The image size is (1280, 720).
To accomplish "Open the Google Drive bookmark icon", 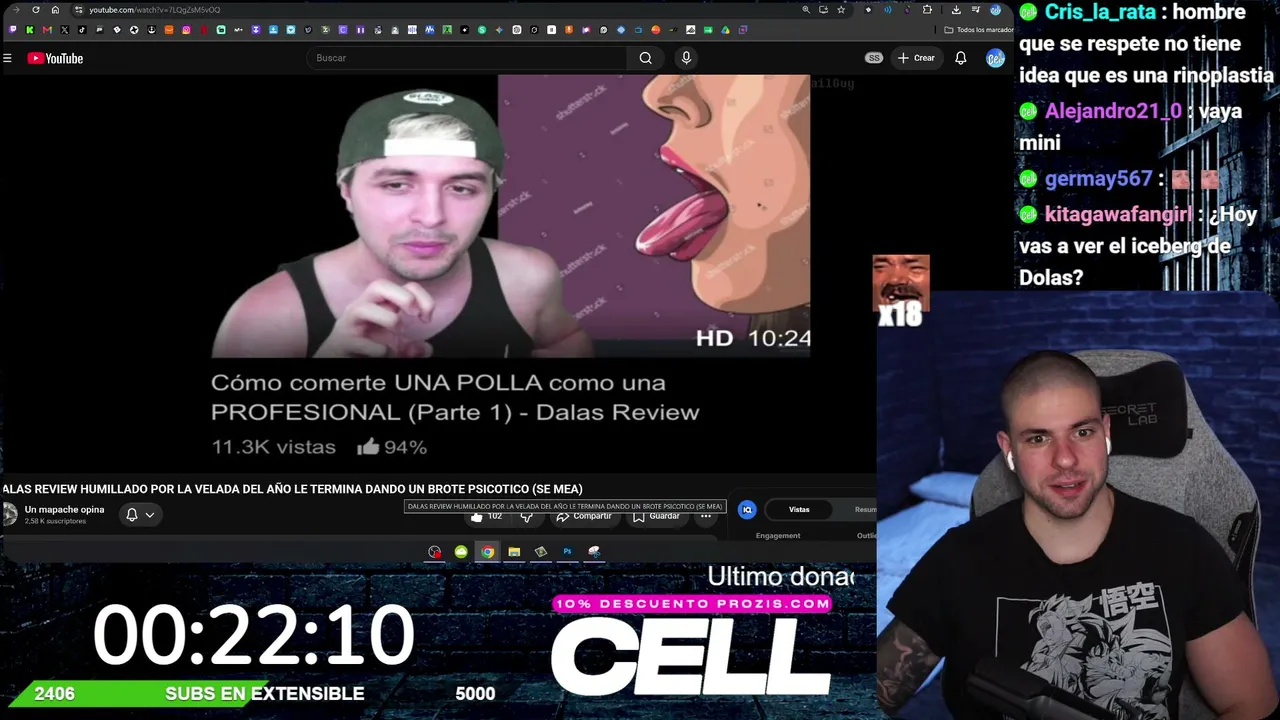I will pyautogui.click(x=725, y=30).
